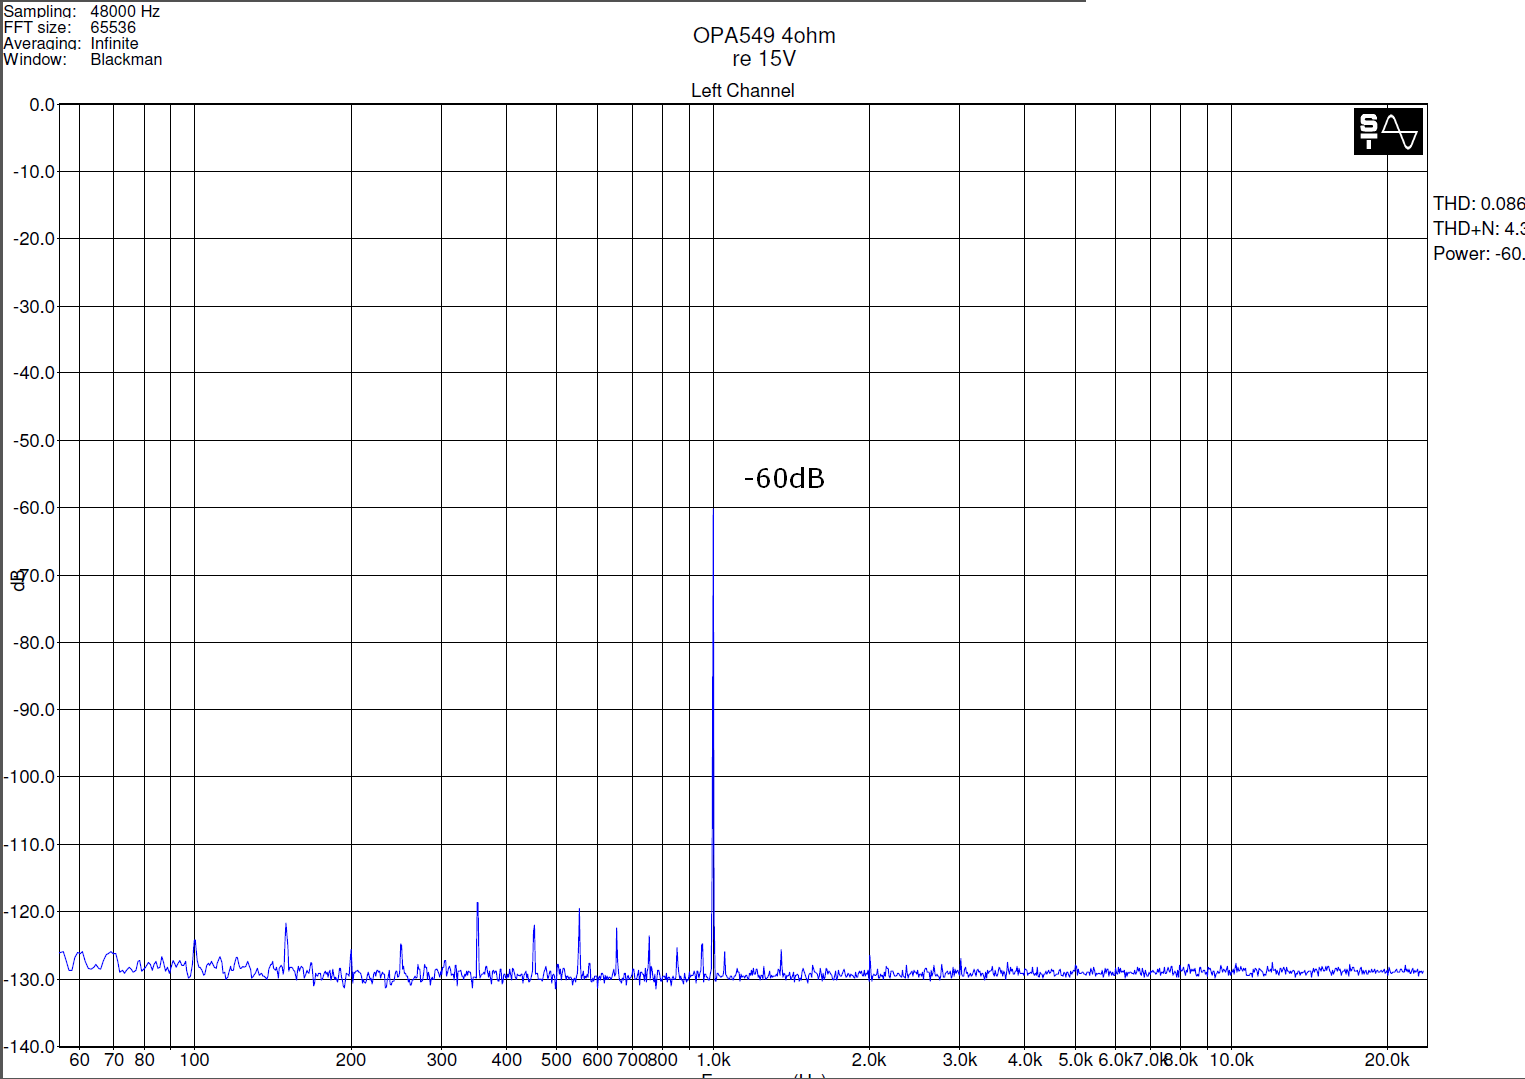Click the FFT size 65536 text

pos(69,27)
